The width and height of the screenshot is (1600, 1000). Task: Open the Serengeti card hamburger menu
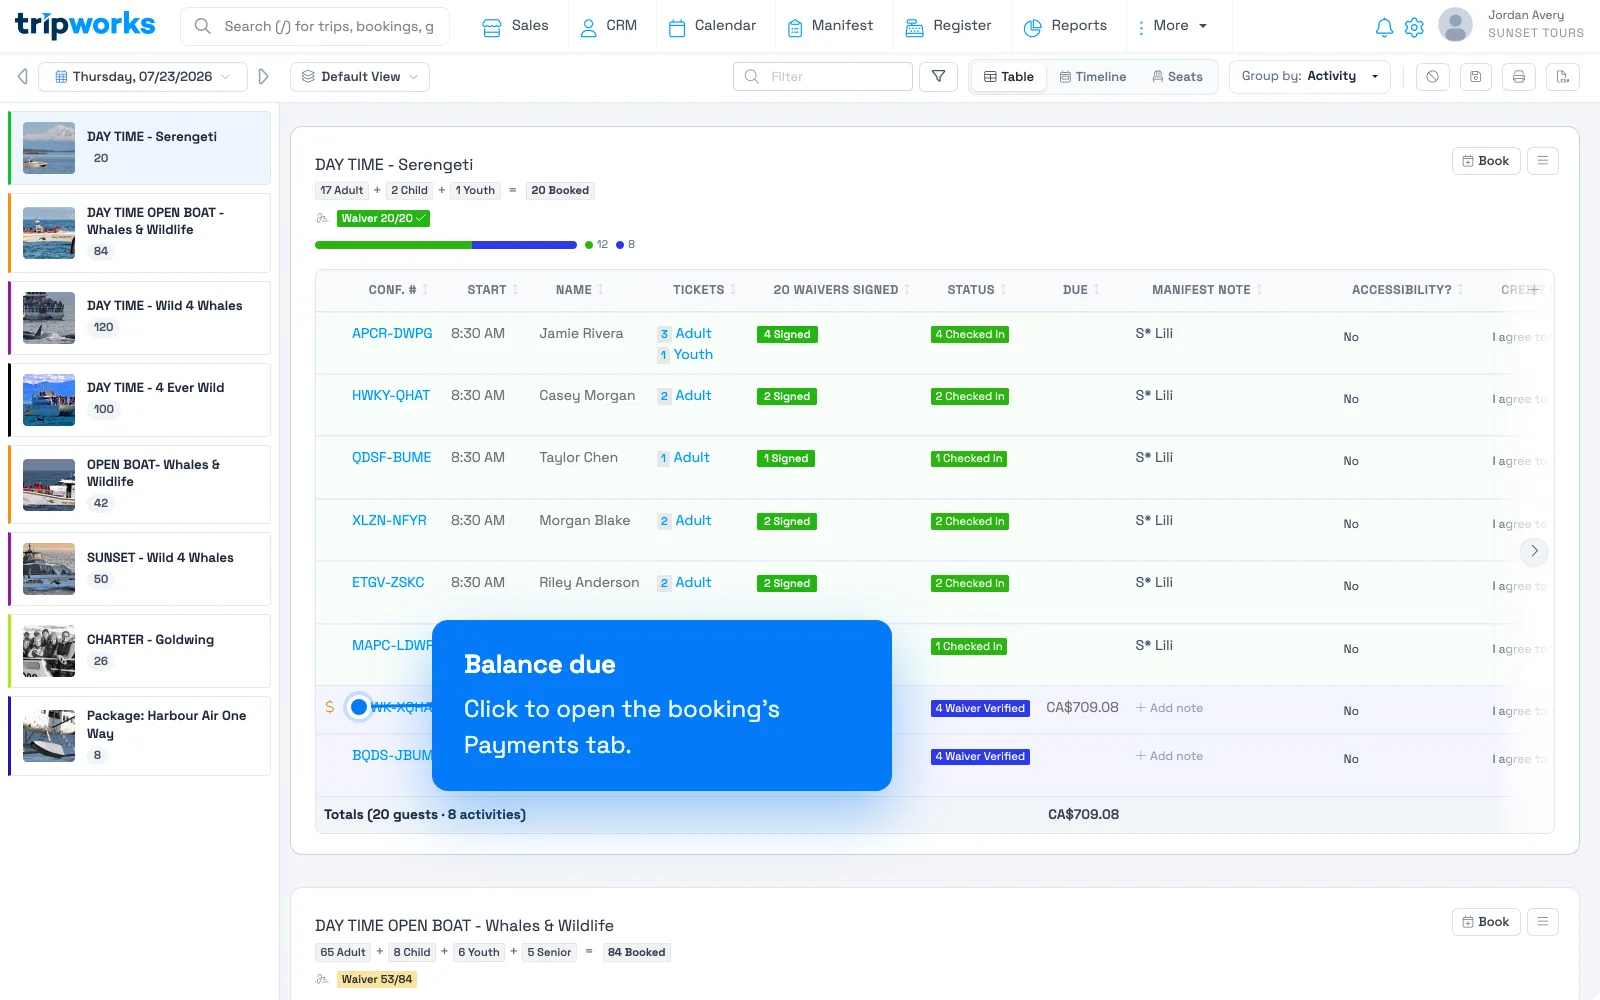coord(1543,161)
